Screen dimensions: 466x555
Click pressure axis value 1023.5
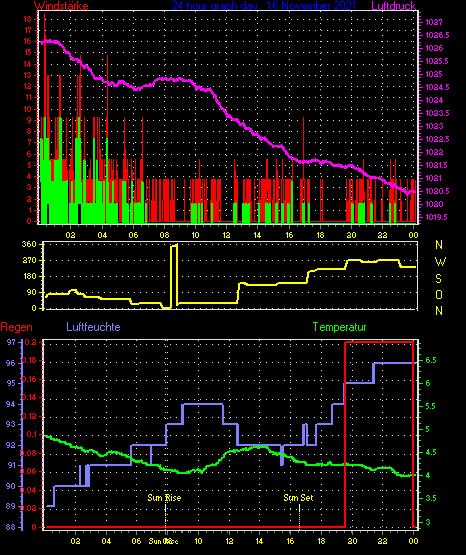click(437, 113)
